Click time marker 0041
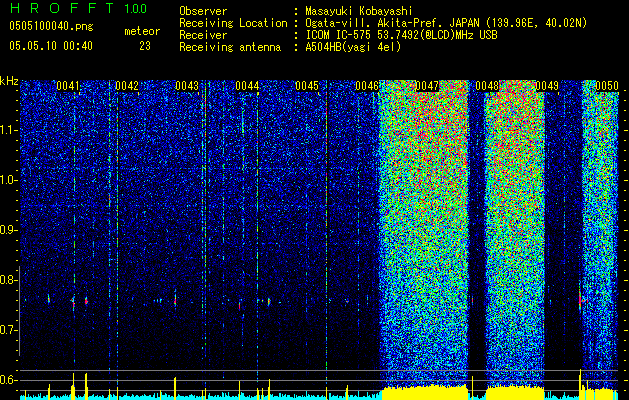This screenshot has height=400, width=629. coord(67,86)
